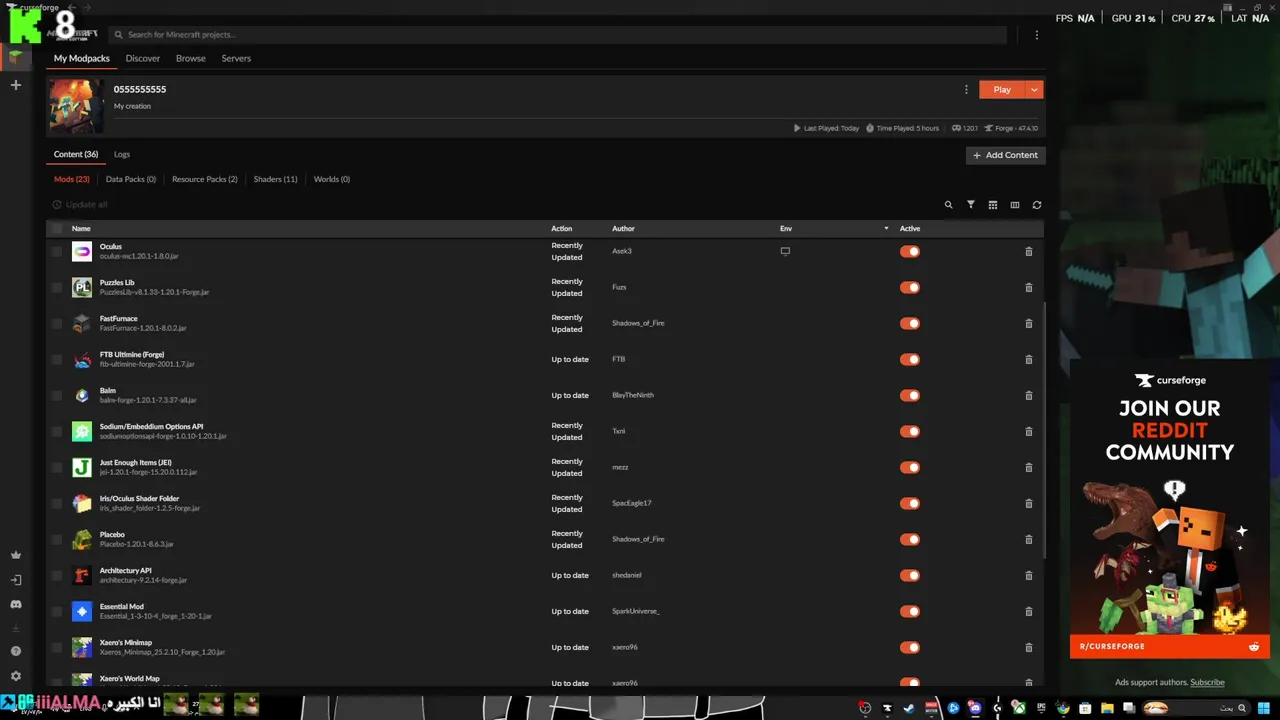Delete FTB Ultimine using its trash icon
The height and width of the screenshot is (720, 1280).
(1029, 360)
